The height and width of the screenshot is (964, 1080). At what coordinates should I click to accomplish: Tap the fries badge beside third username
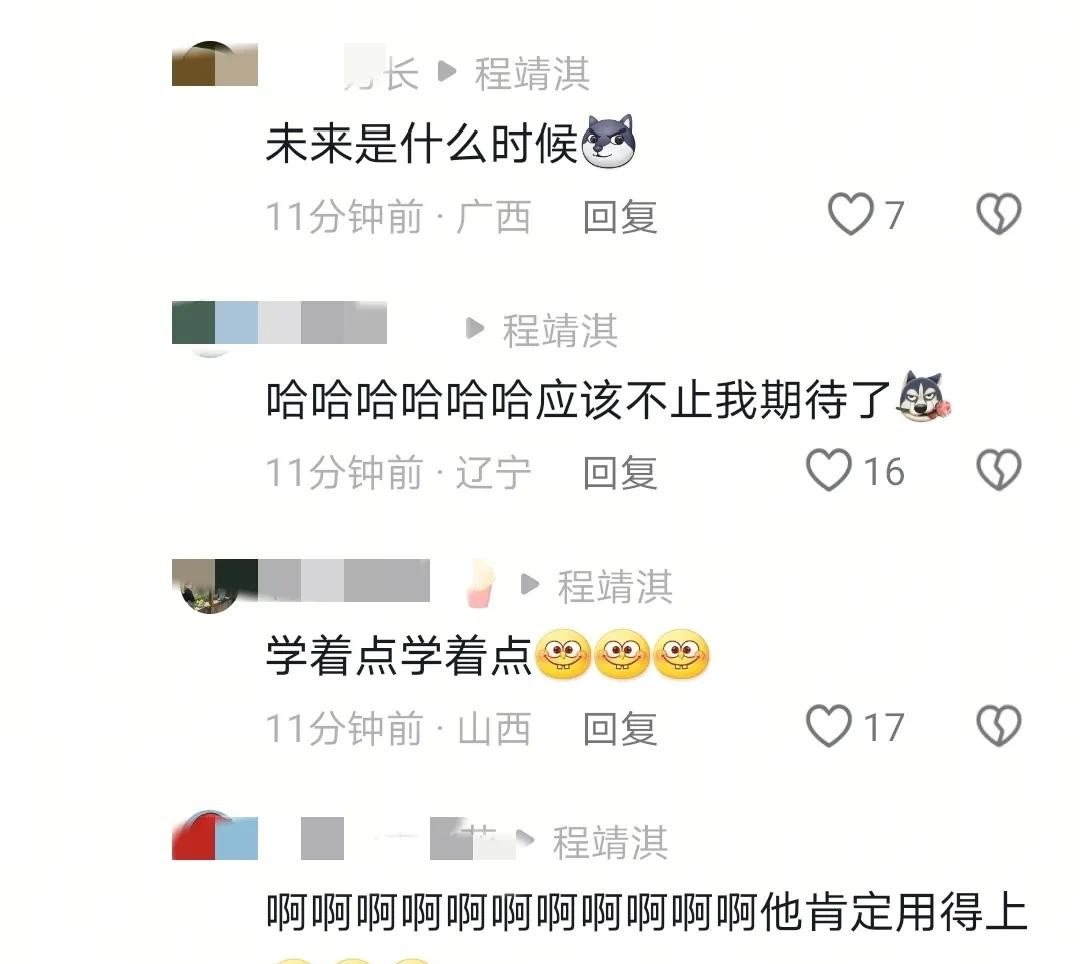[480, 585]
